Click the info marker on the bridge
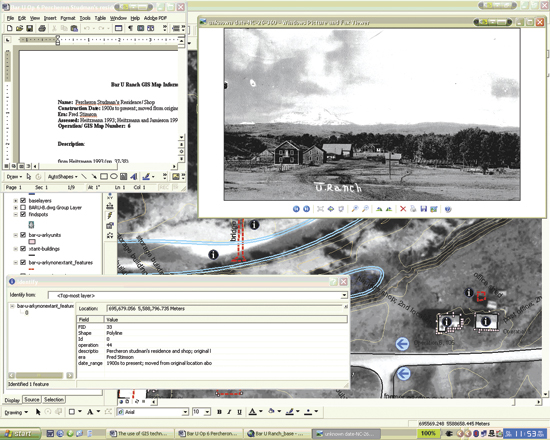The width and height of the screenshot is (550, 440). (254, 225)
